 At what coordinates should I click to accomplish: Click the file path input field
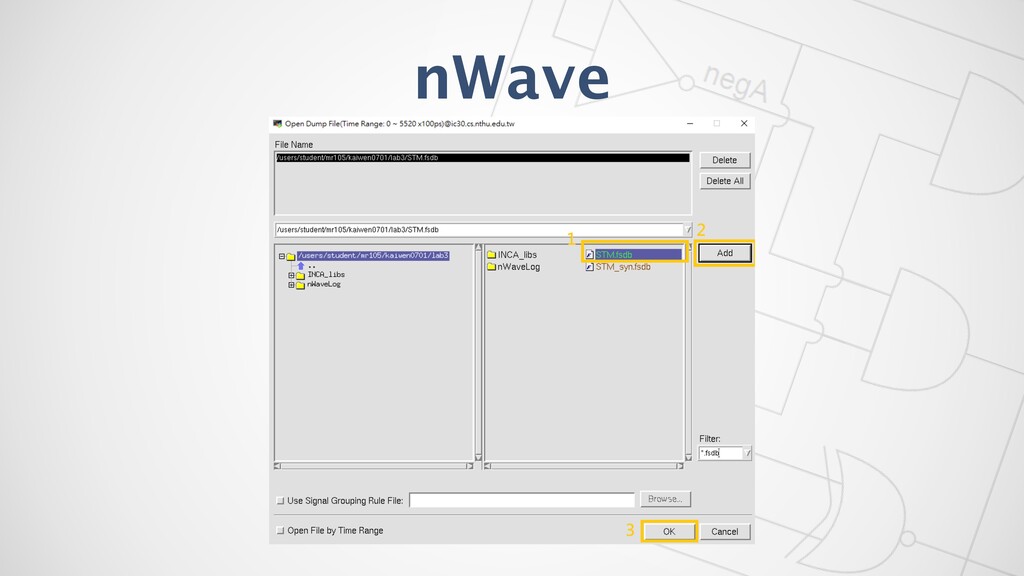point(479,230)
